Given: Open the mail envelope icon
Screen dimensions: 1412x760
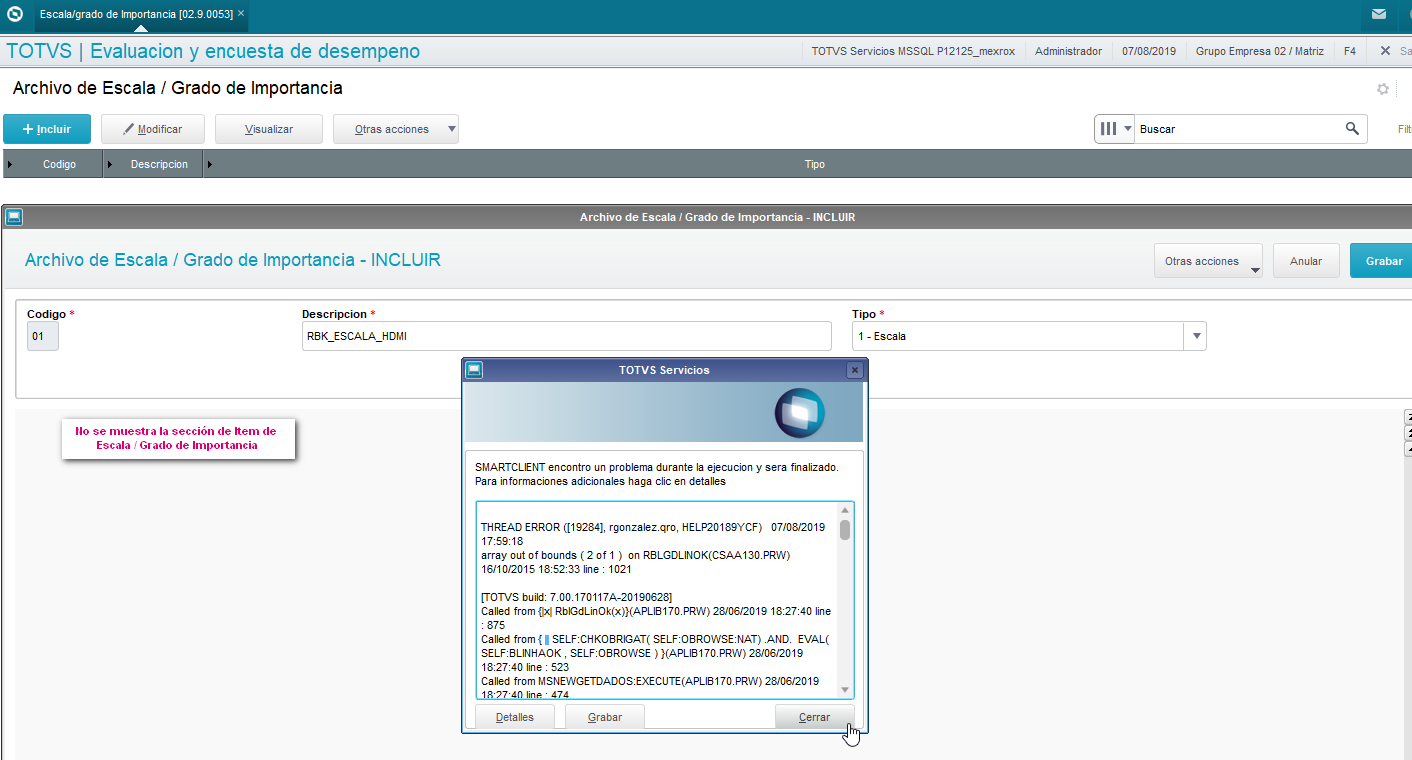Looking at the screenshot, I should (1379, 14).
